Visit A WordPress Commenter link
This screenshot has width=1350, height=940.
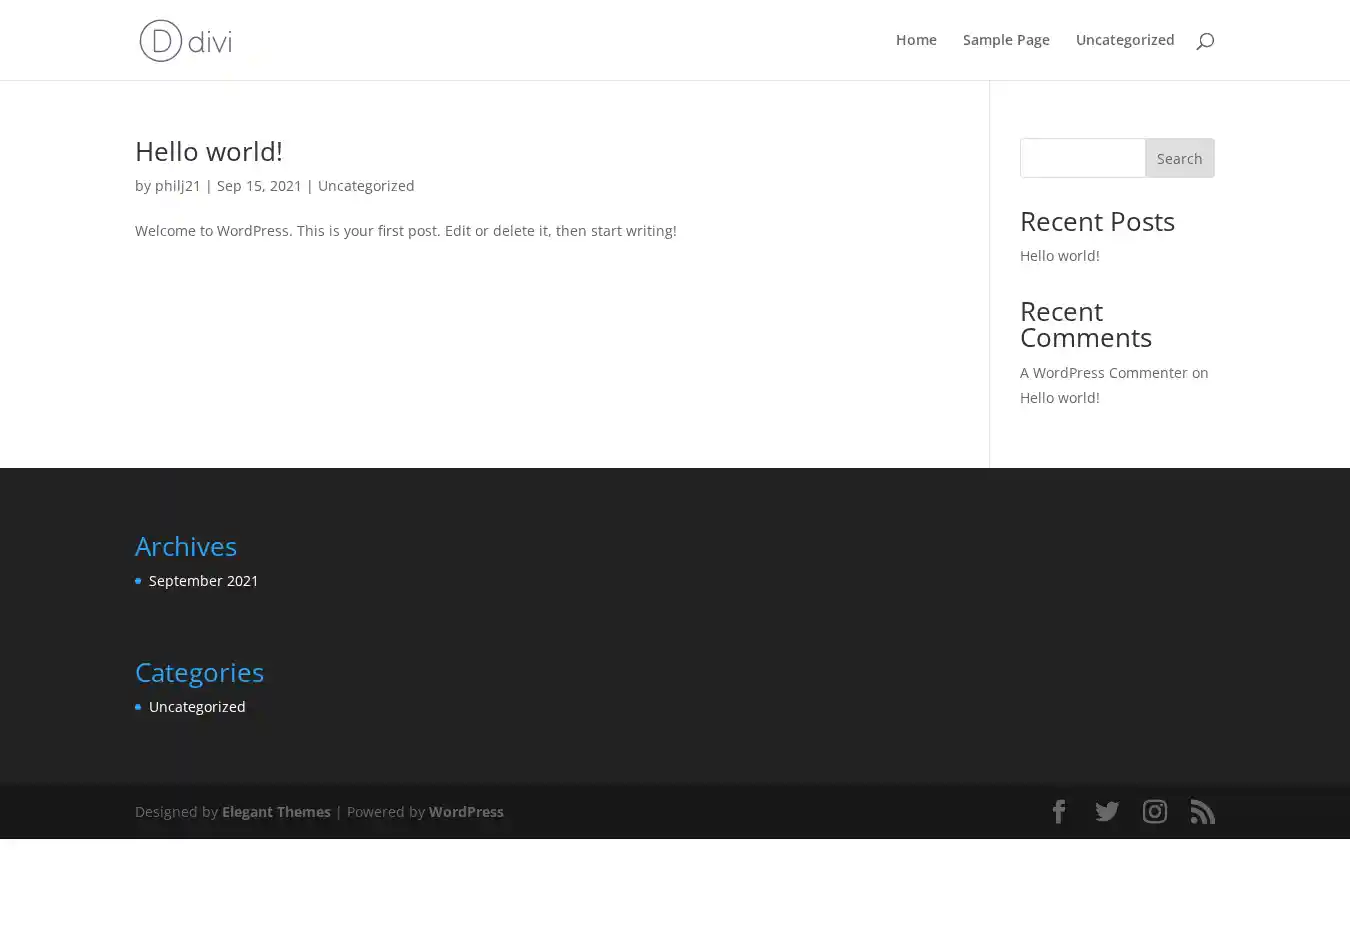point(1103,373)
